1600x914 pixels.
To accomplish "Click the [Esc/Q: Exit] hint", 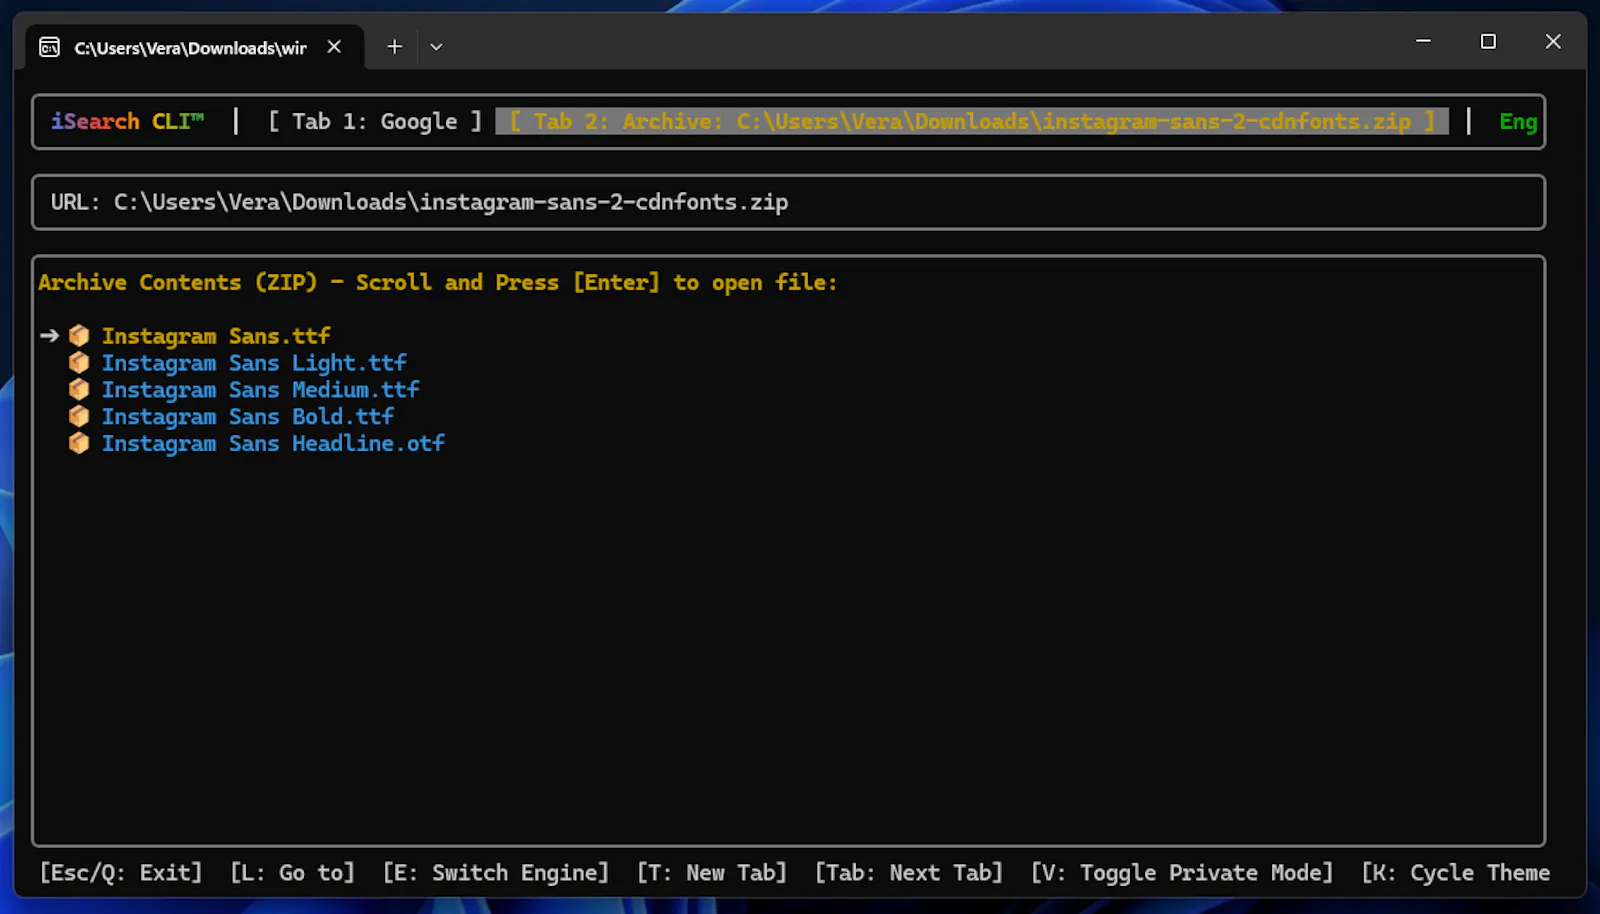I will 121,873.
